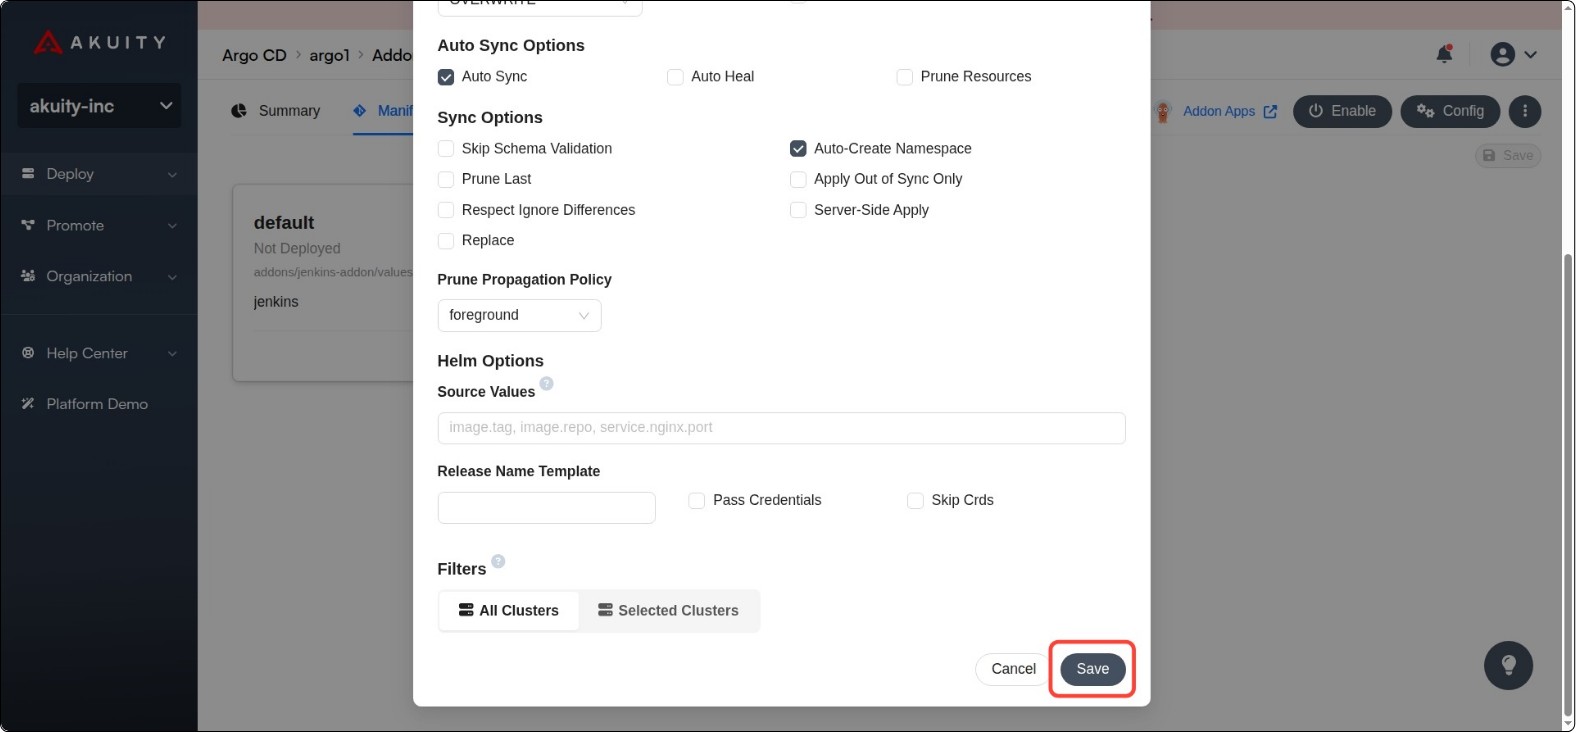
Task: Click the Akuity logo
Action: coord(99,42)
